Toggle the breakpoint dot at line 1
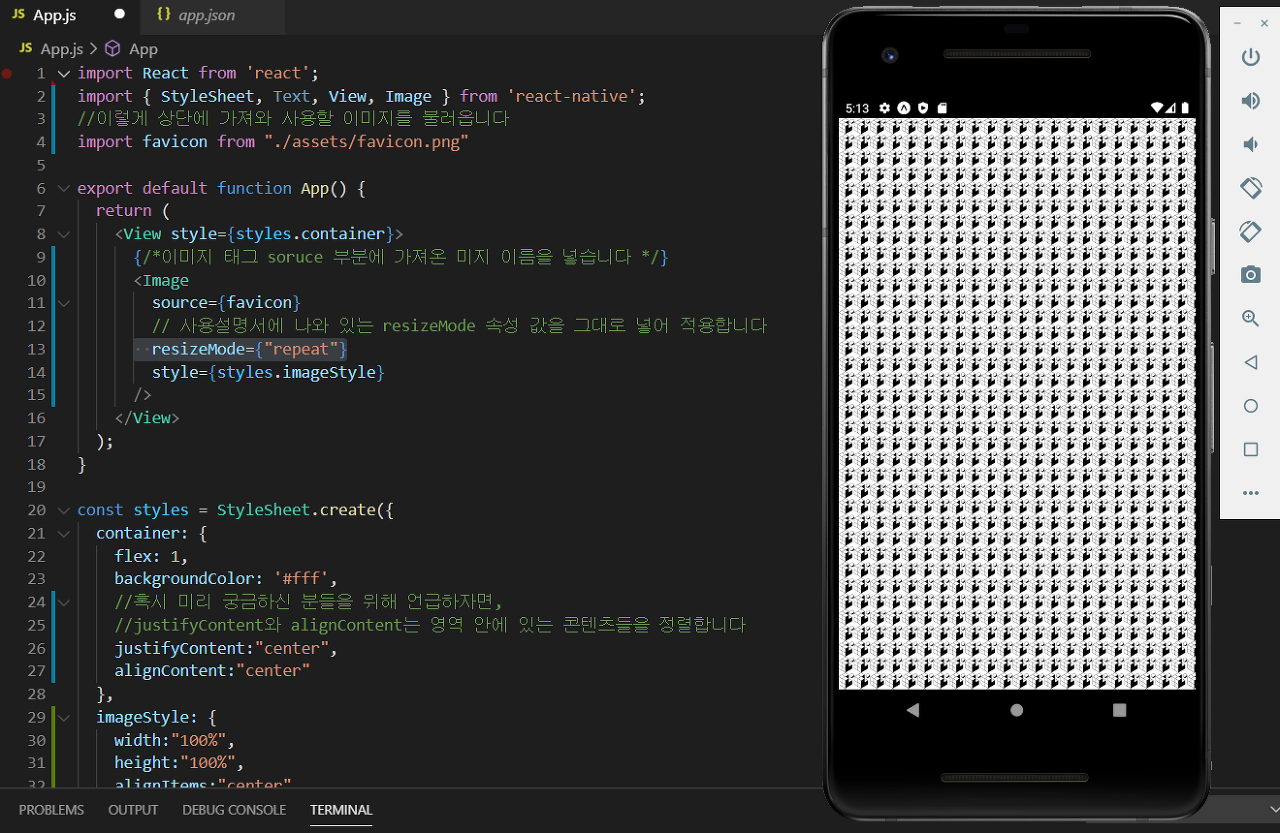The image size is (1280, 833). 8,73
